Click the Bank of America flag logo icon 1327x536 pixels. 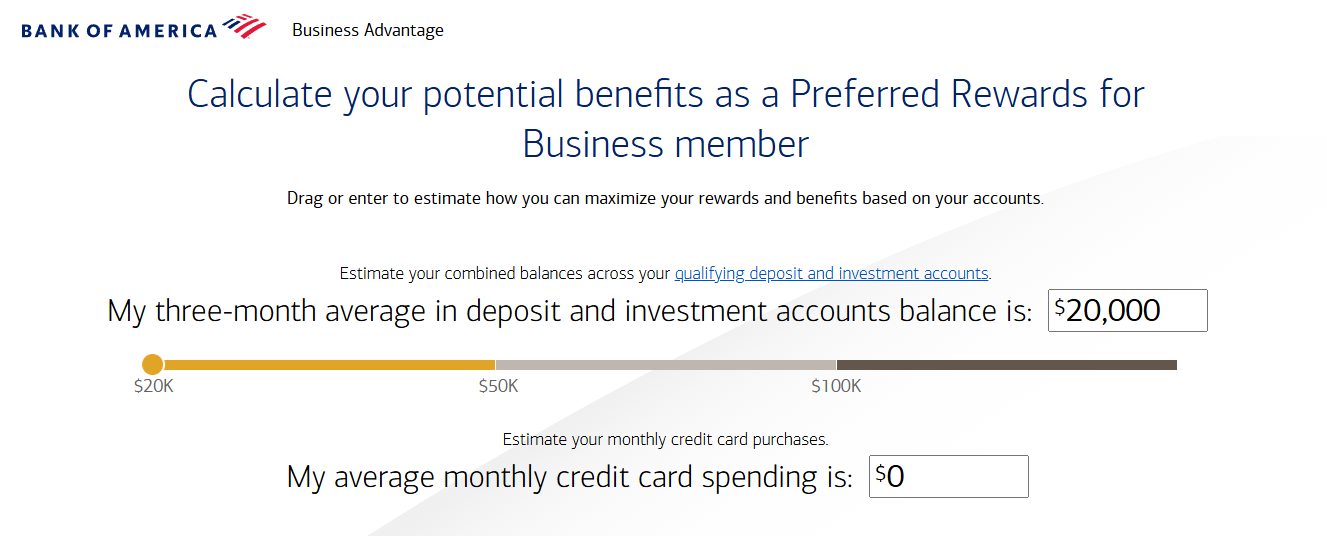(x=245, y=27)
